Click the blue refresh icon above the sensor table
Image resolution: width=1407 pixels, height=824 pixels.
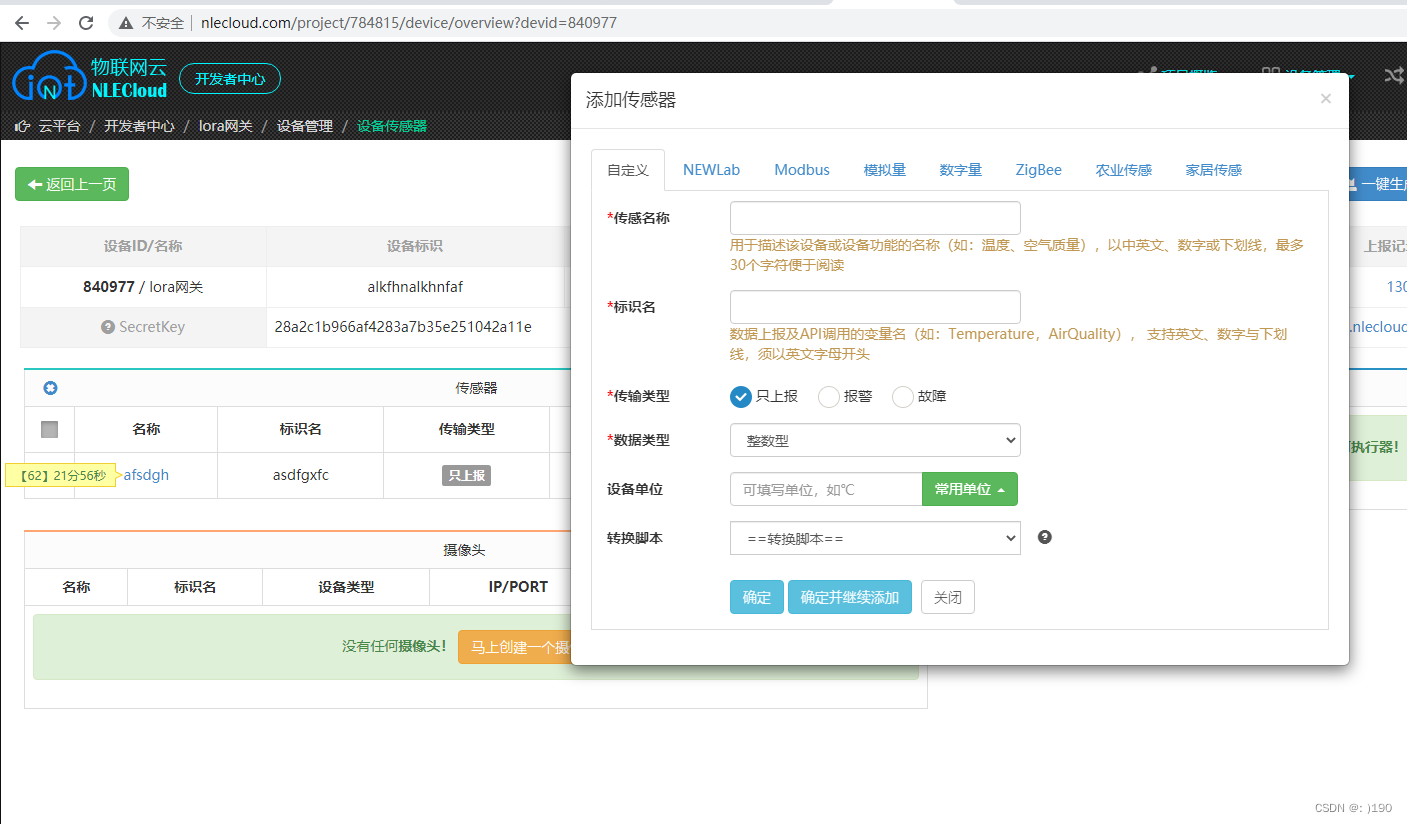pyautogui.click(x=50, y=388)
